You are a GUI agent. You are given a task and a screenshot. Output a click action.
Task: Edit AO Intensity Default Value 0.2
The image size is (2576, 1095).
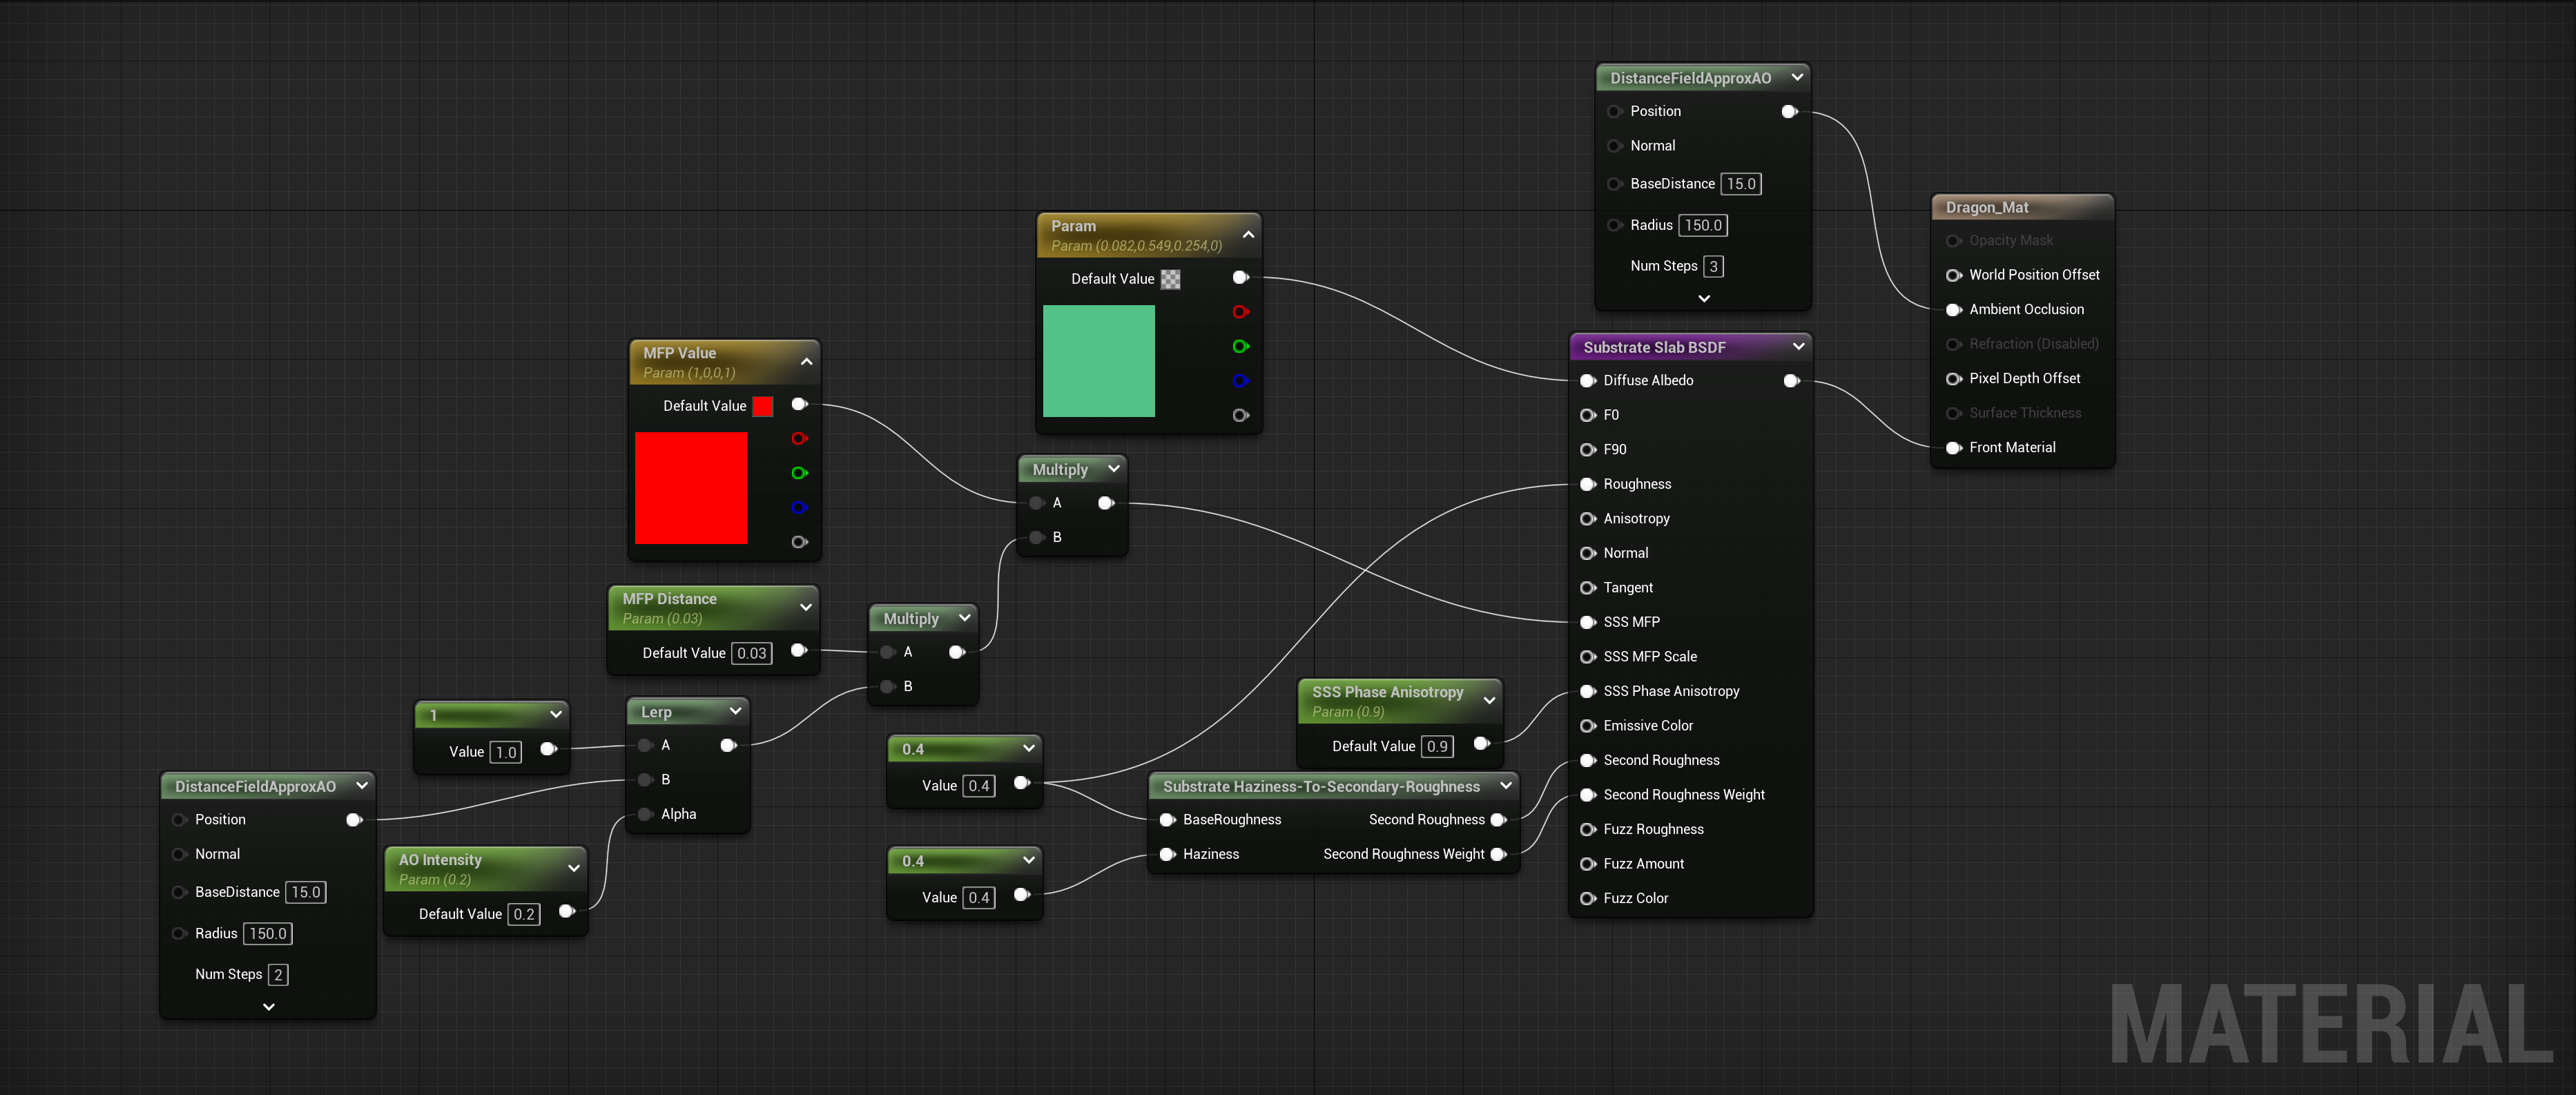(524, 914)
